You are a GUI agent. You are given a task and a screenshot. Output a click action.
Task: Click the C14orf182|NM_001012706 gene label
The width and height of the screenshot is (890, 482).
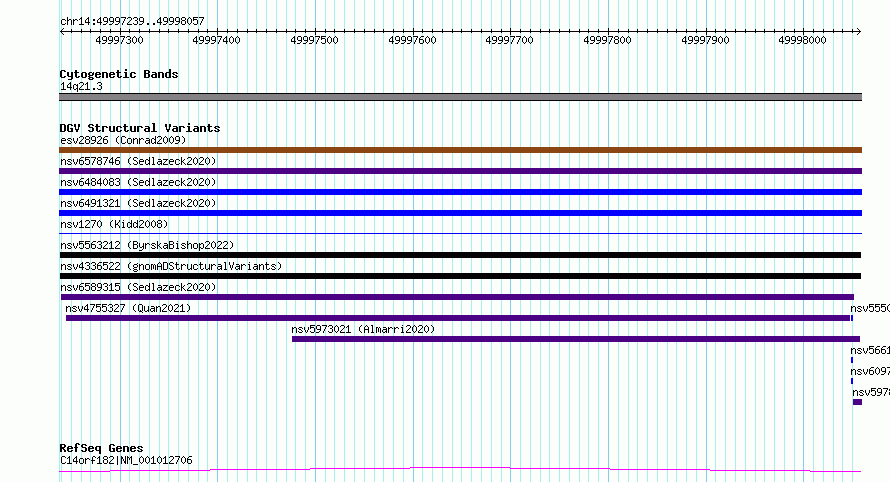click(126, 460)
